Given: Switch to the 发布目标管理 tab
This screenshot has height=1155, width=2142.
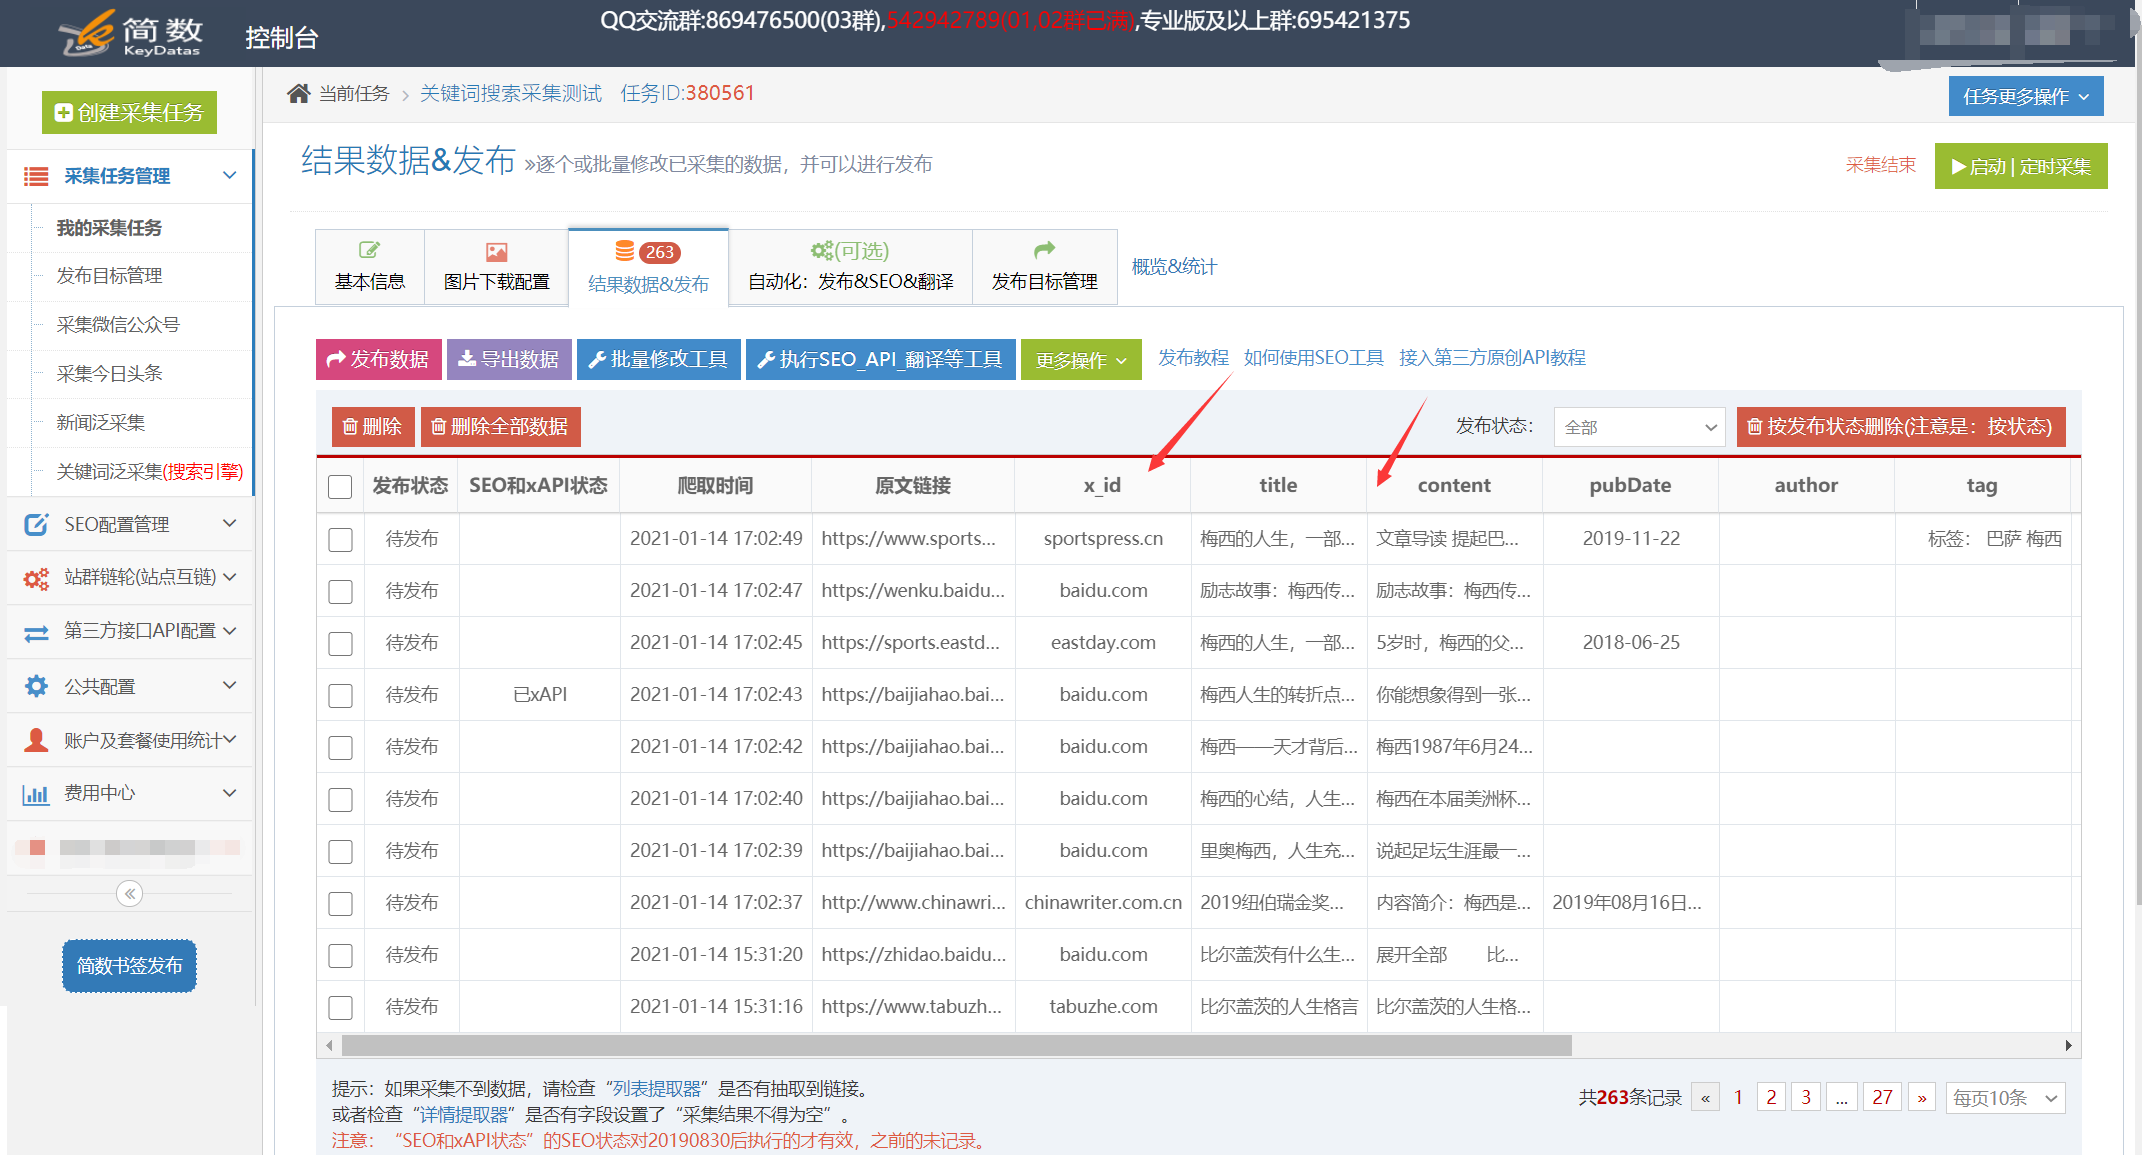Looking at the screenshot, I should coord(1044,267).
